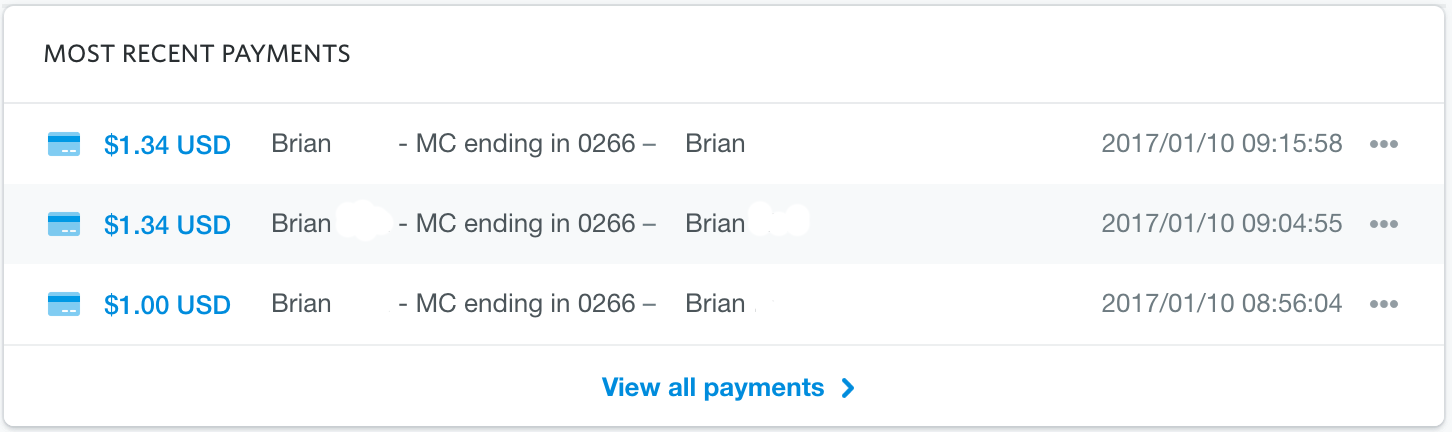Click 'MC ending in 0266' in the $1.00 row
Screen dimensions: 1452x432
525,304
